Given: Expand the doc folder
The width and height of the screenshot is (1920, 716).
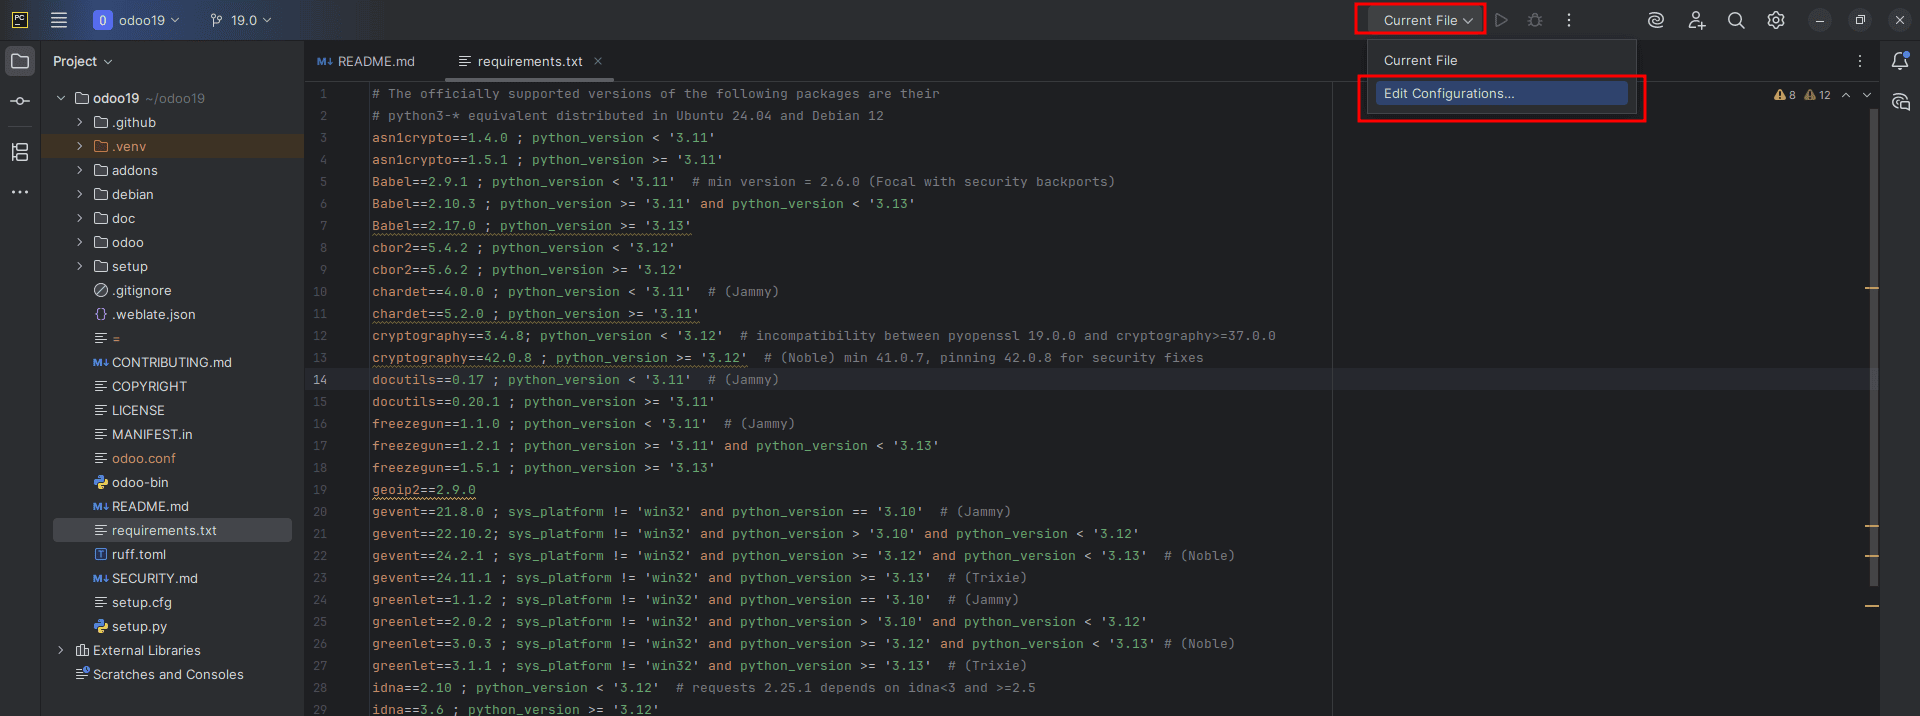Looking at the screenshot, I should click(x=80, y=218).
